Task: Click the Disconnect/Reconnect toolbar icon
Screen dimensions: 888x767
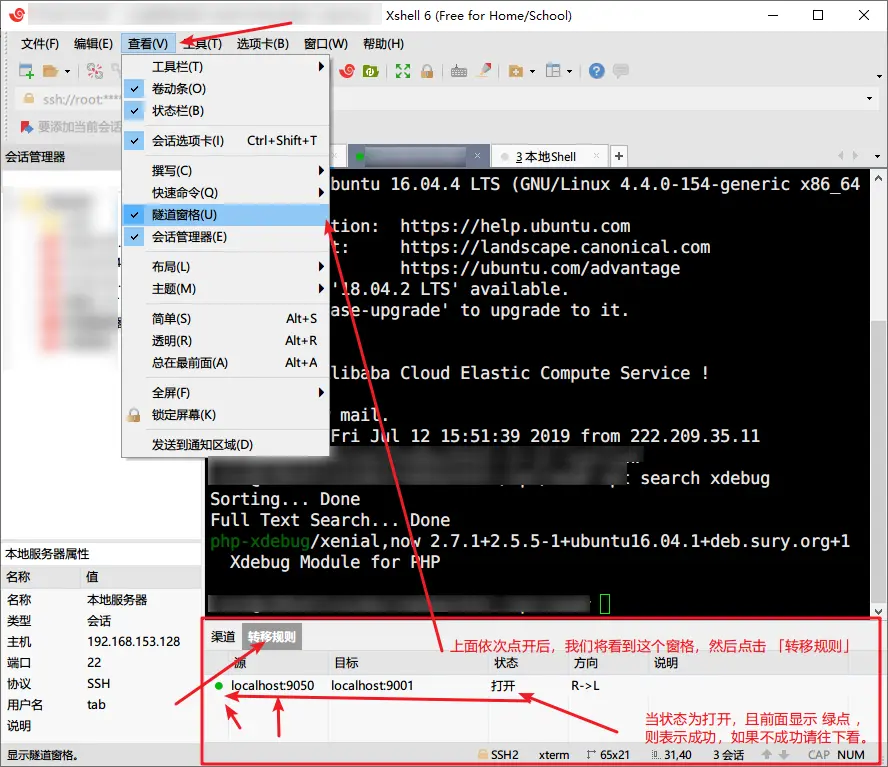Action: click(95, 71)
